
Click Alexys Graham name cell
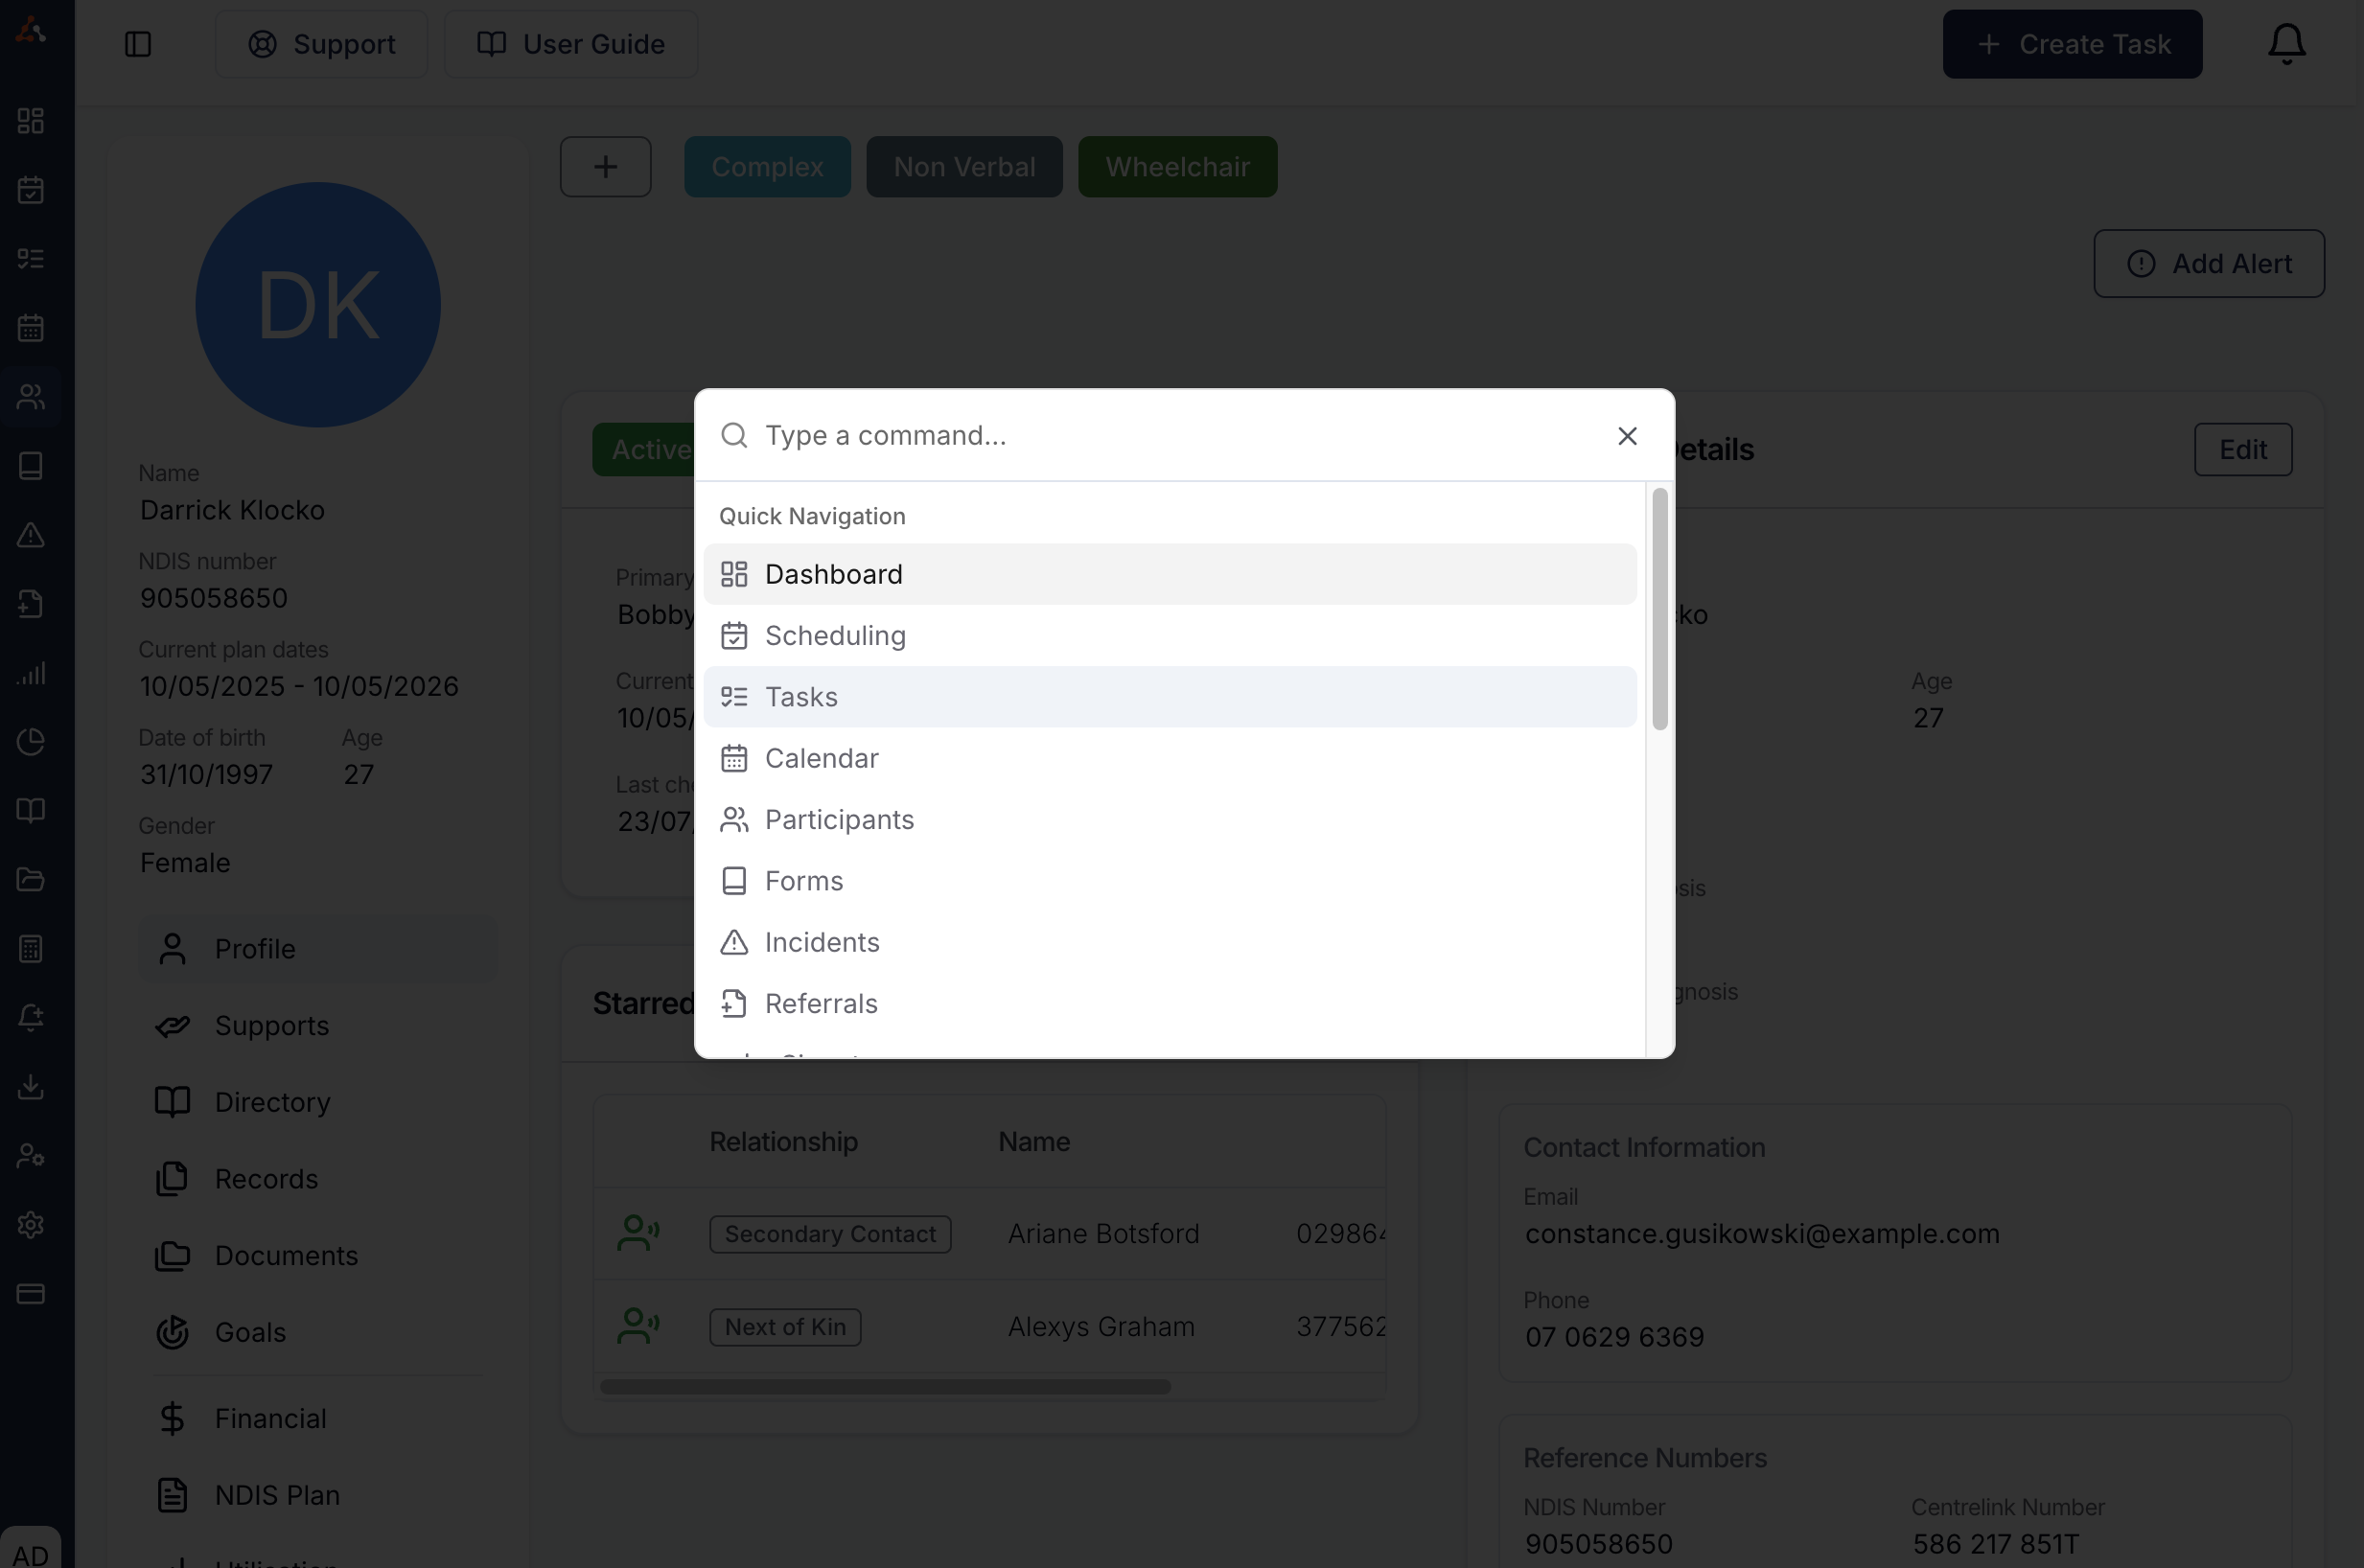[1101, 1327]
